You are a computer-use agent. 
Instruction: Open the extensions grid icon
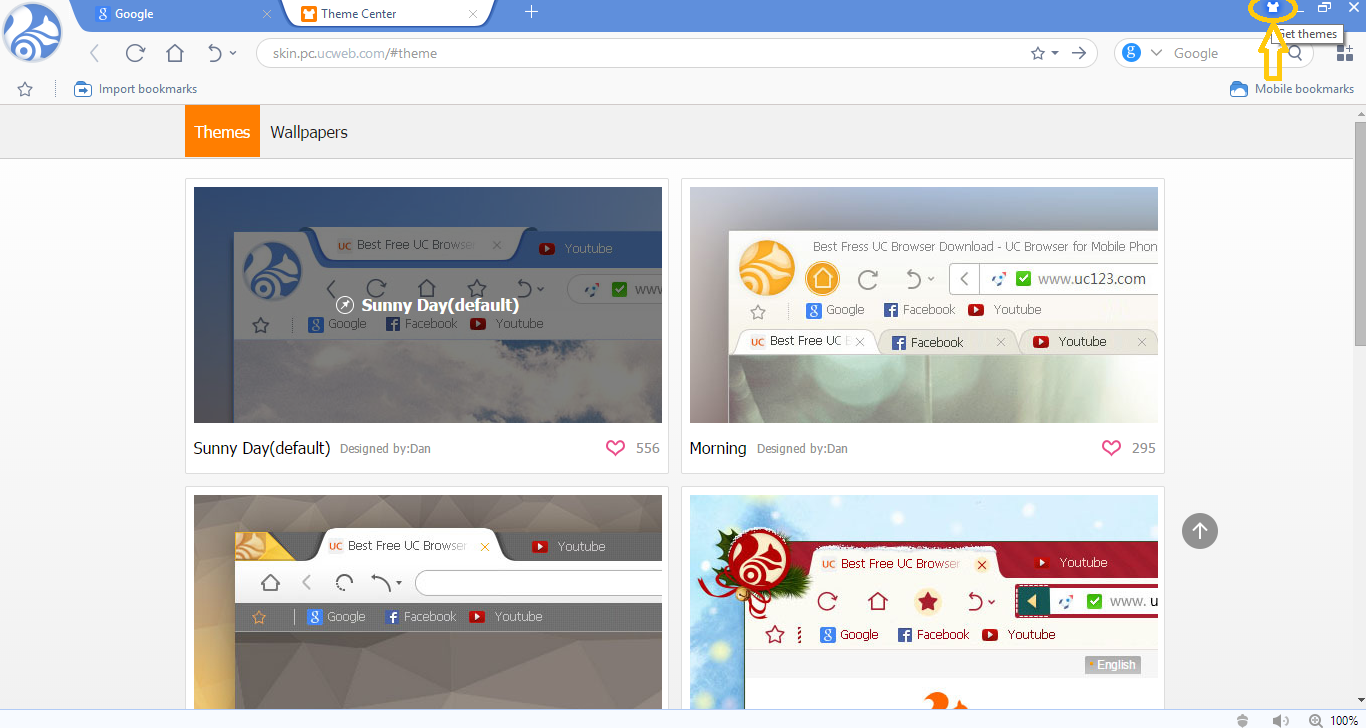(1344, 53)
